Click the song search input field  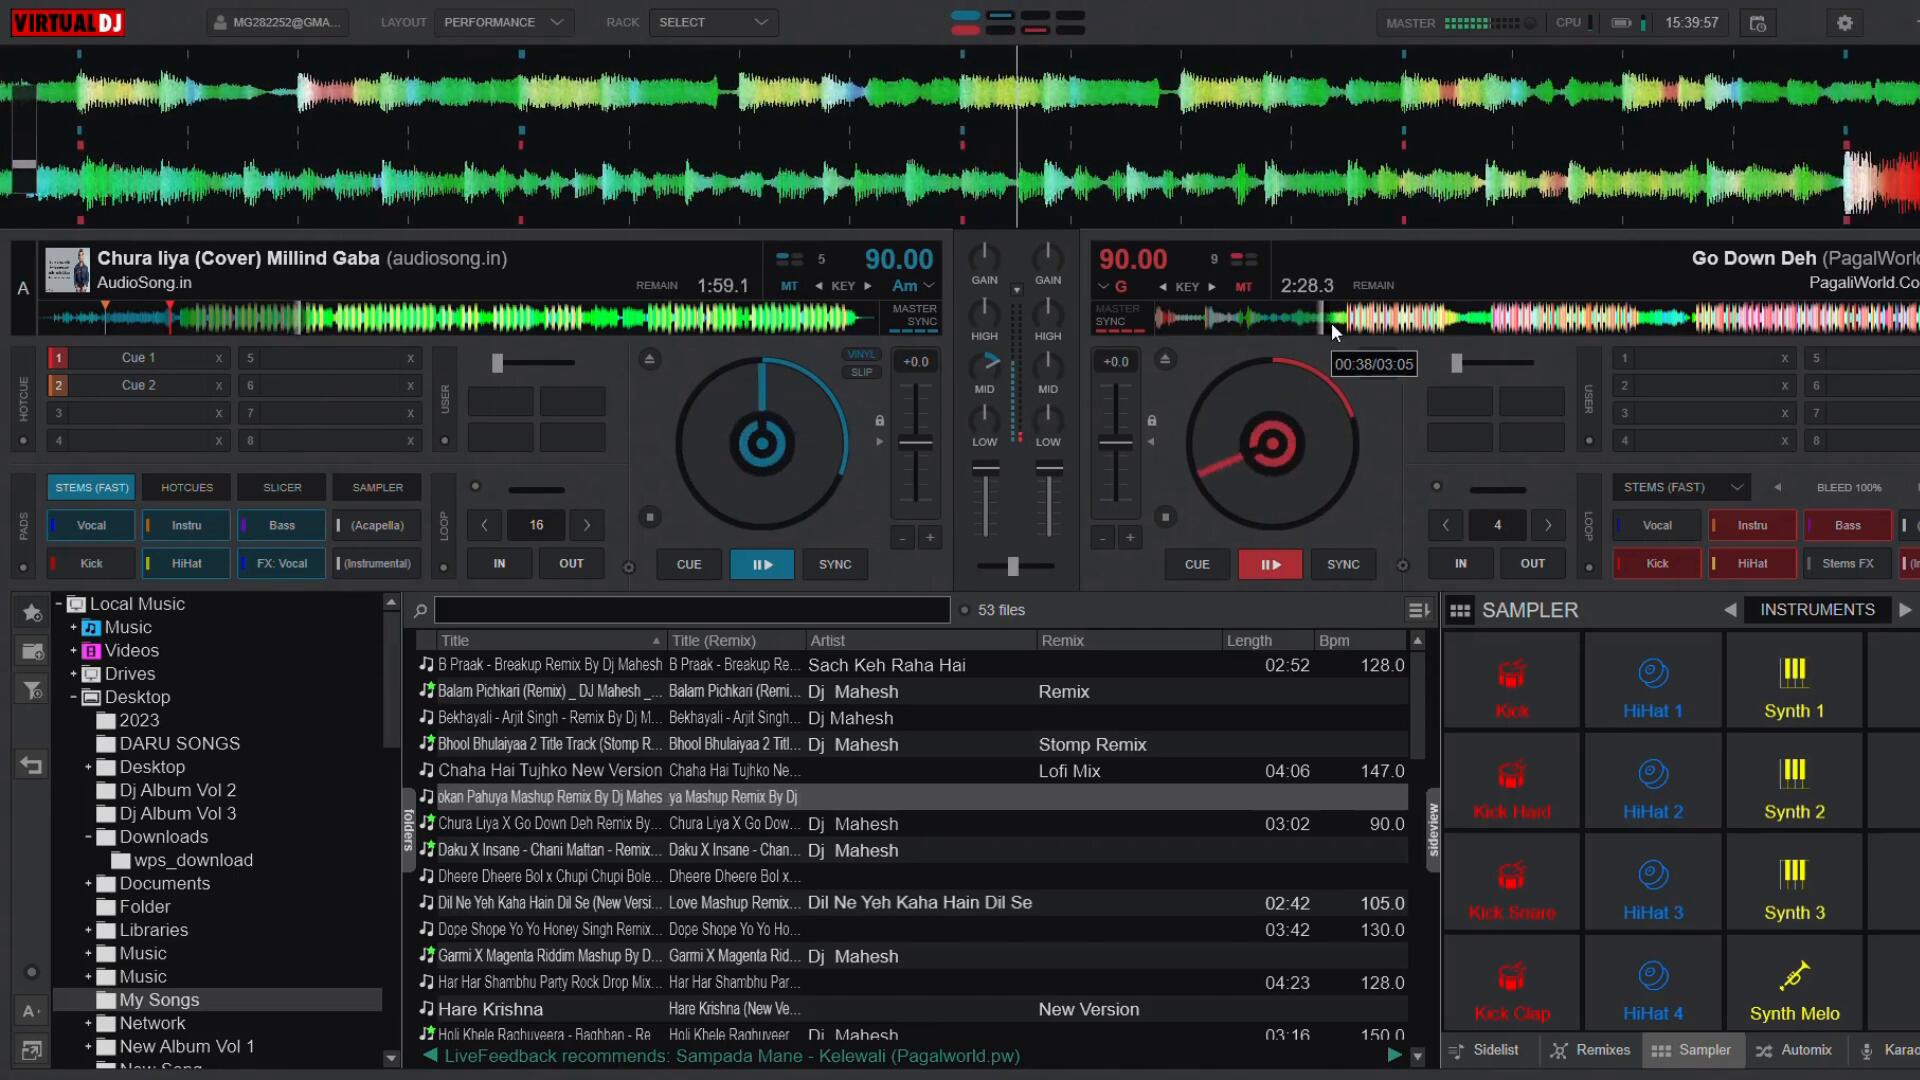point(692,610)
